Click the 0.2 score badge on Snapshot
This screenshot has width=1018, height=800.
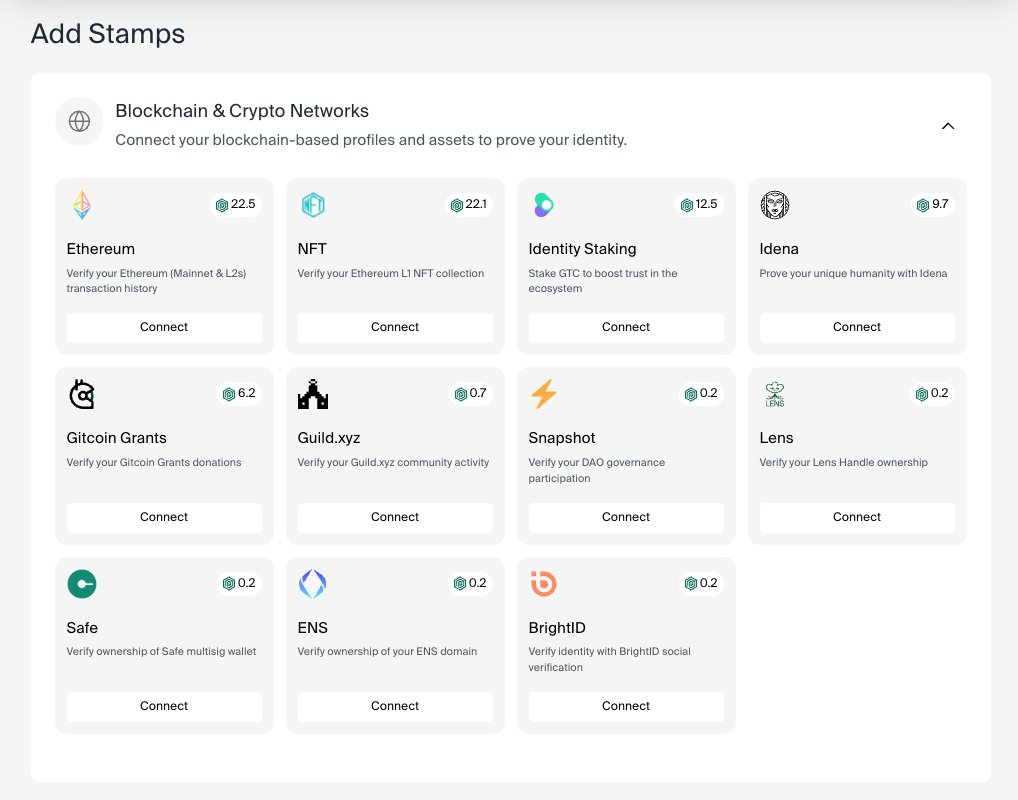click(x=702, y=394)
